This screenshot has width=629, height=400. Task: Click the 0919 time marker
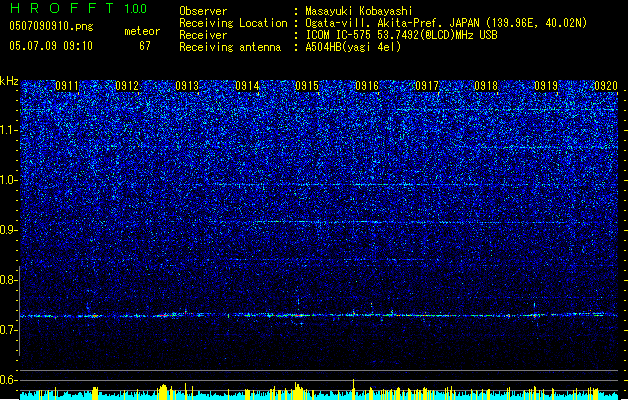pyautogui.click(x=546, y=86)
